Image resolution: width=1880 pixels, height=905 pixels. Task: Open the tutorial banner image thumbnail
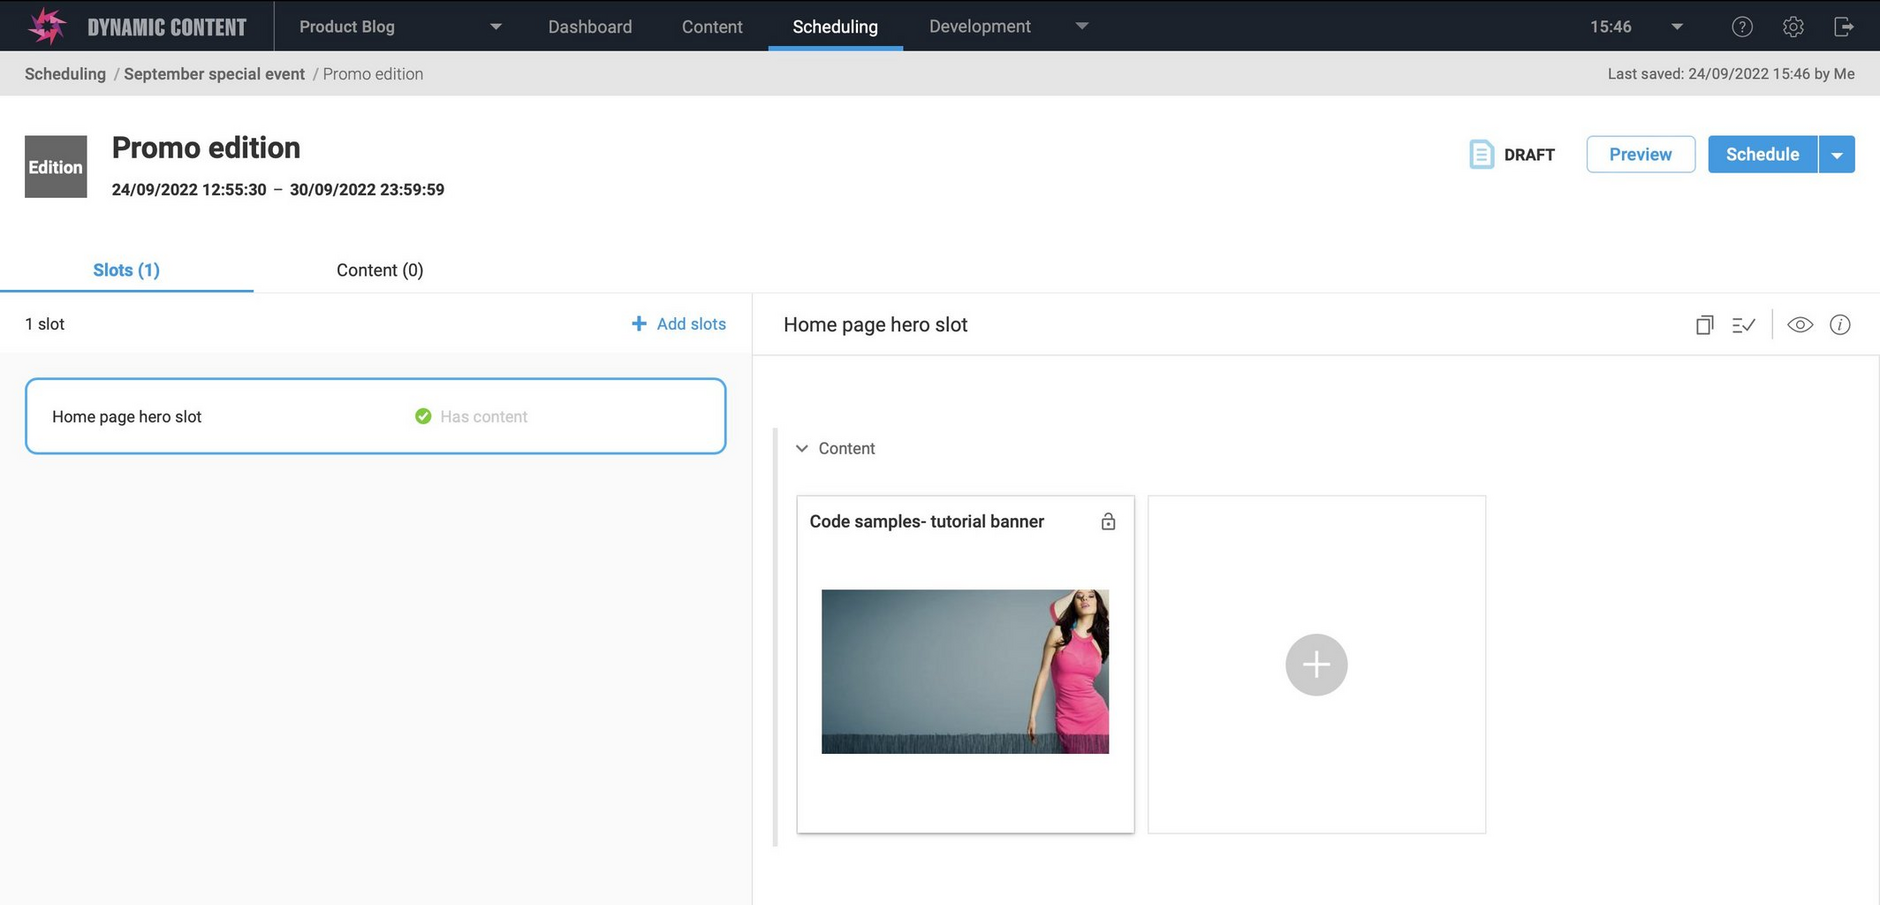pyautogui.click(x=965, y=671)
